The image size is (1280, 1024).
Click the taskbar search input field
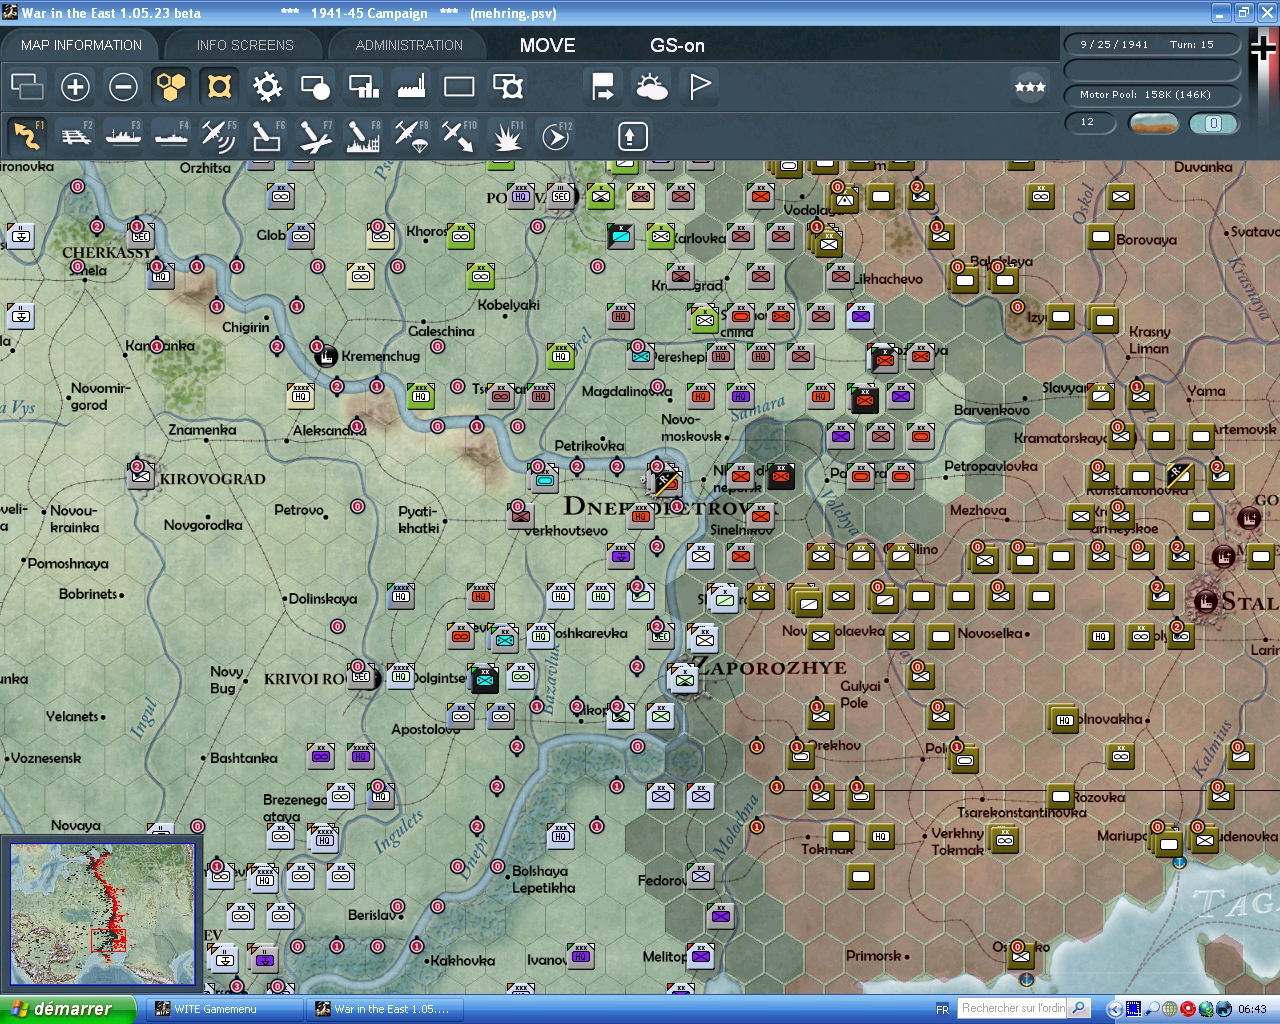click(x=1013, y=1008)
